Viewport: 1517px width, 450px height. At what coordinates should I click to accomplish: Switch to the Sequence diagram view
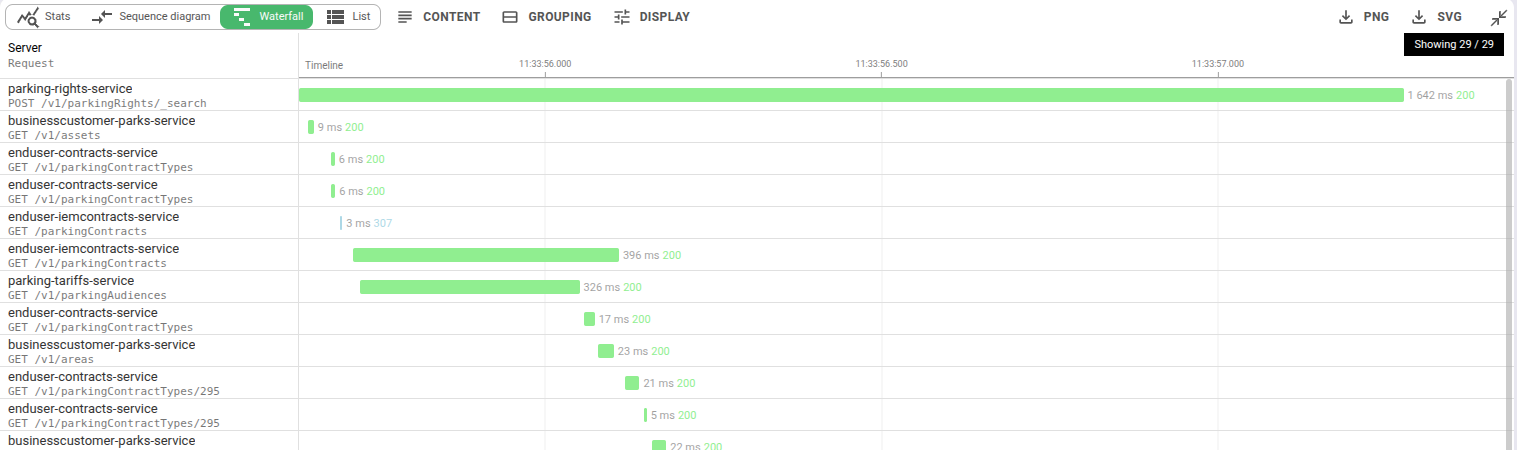[150, 17]
